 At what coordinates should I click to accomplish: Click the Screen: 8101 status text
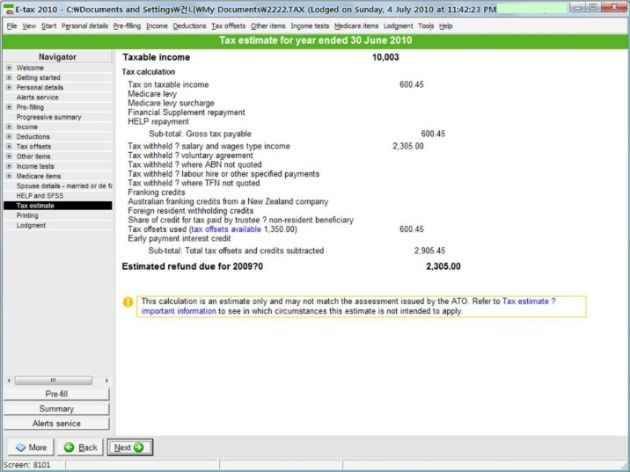[27, 465]
